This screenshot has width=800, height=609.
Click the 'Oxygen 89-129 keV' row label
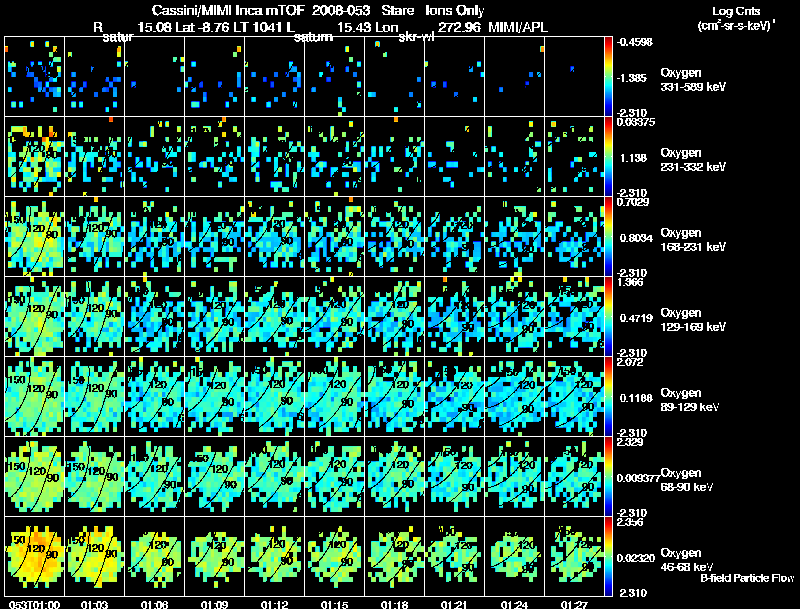(690, 400)
